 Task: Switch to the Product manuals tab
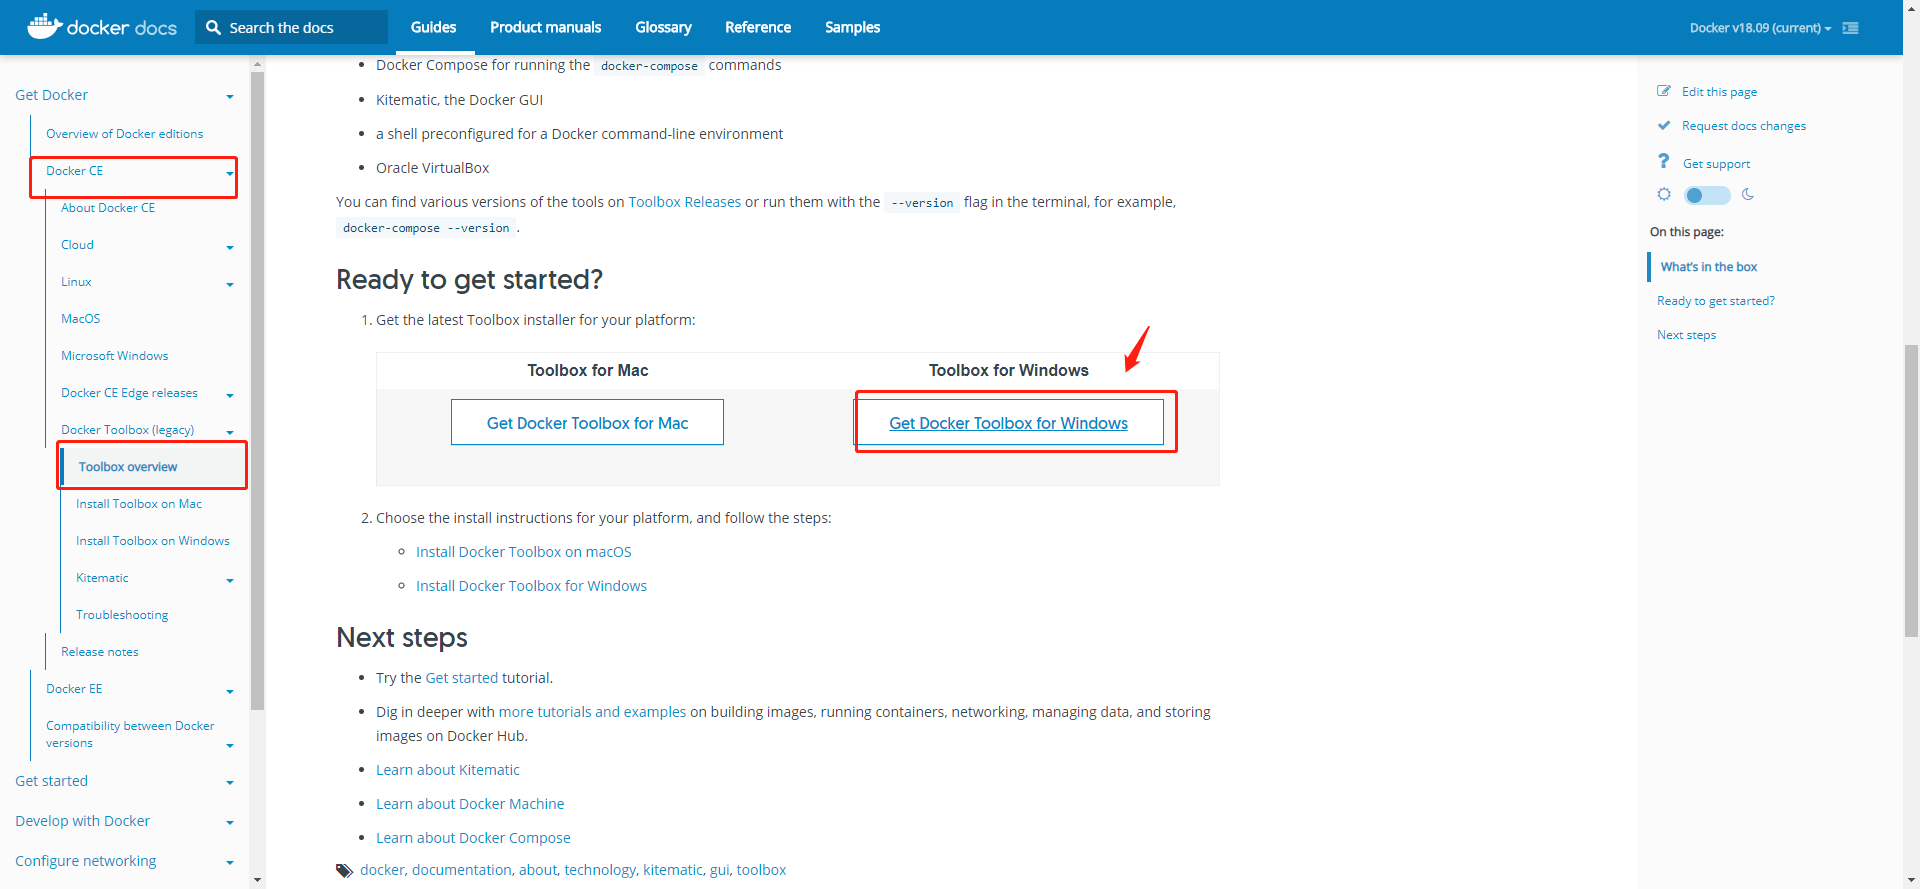coord(545,28)
